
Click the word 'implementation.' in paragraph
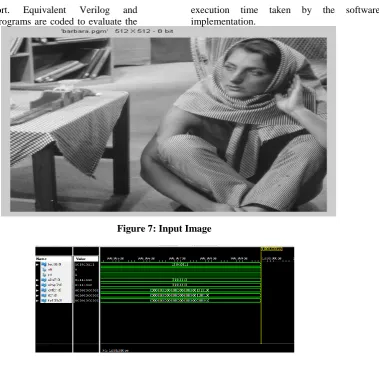point(223,22)
